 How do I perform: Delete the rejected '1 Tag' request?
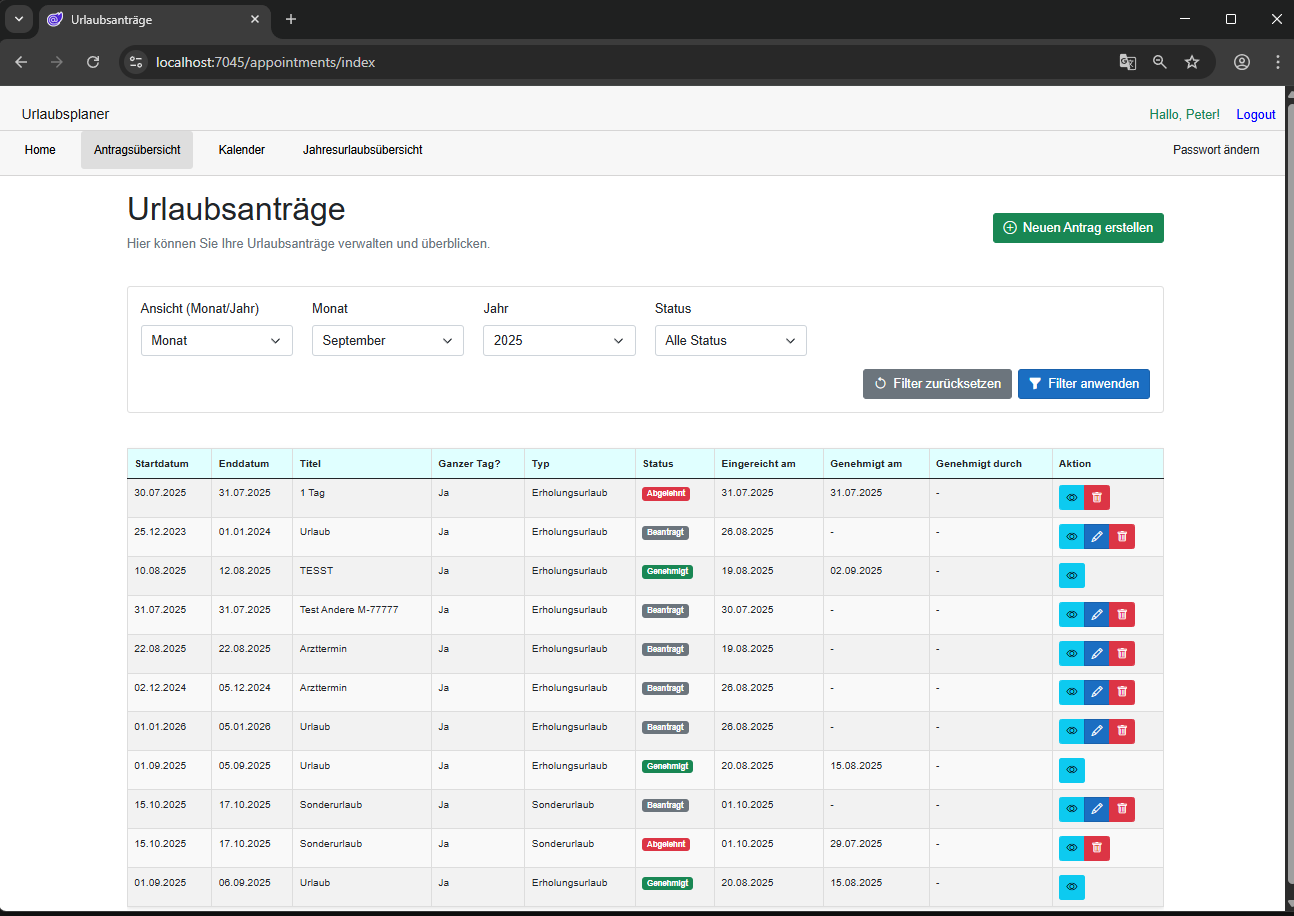point(1097,498)
